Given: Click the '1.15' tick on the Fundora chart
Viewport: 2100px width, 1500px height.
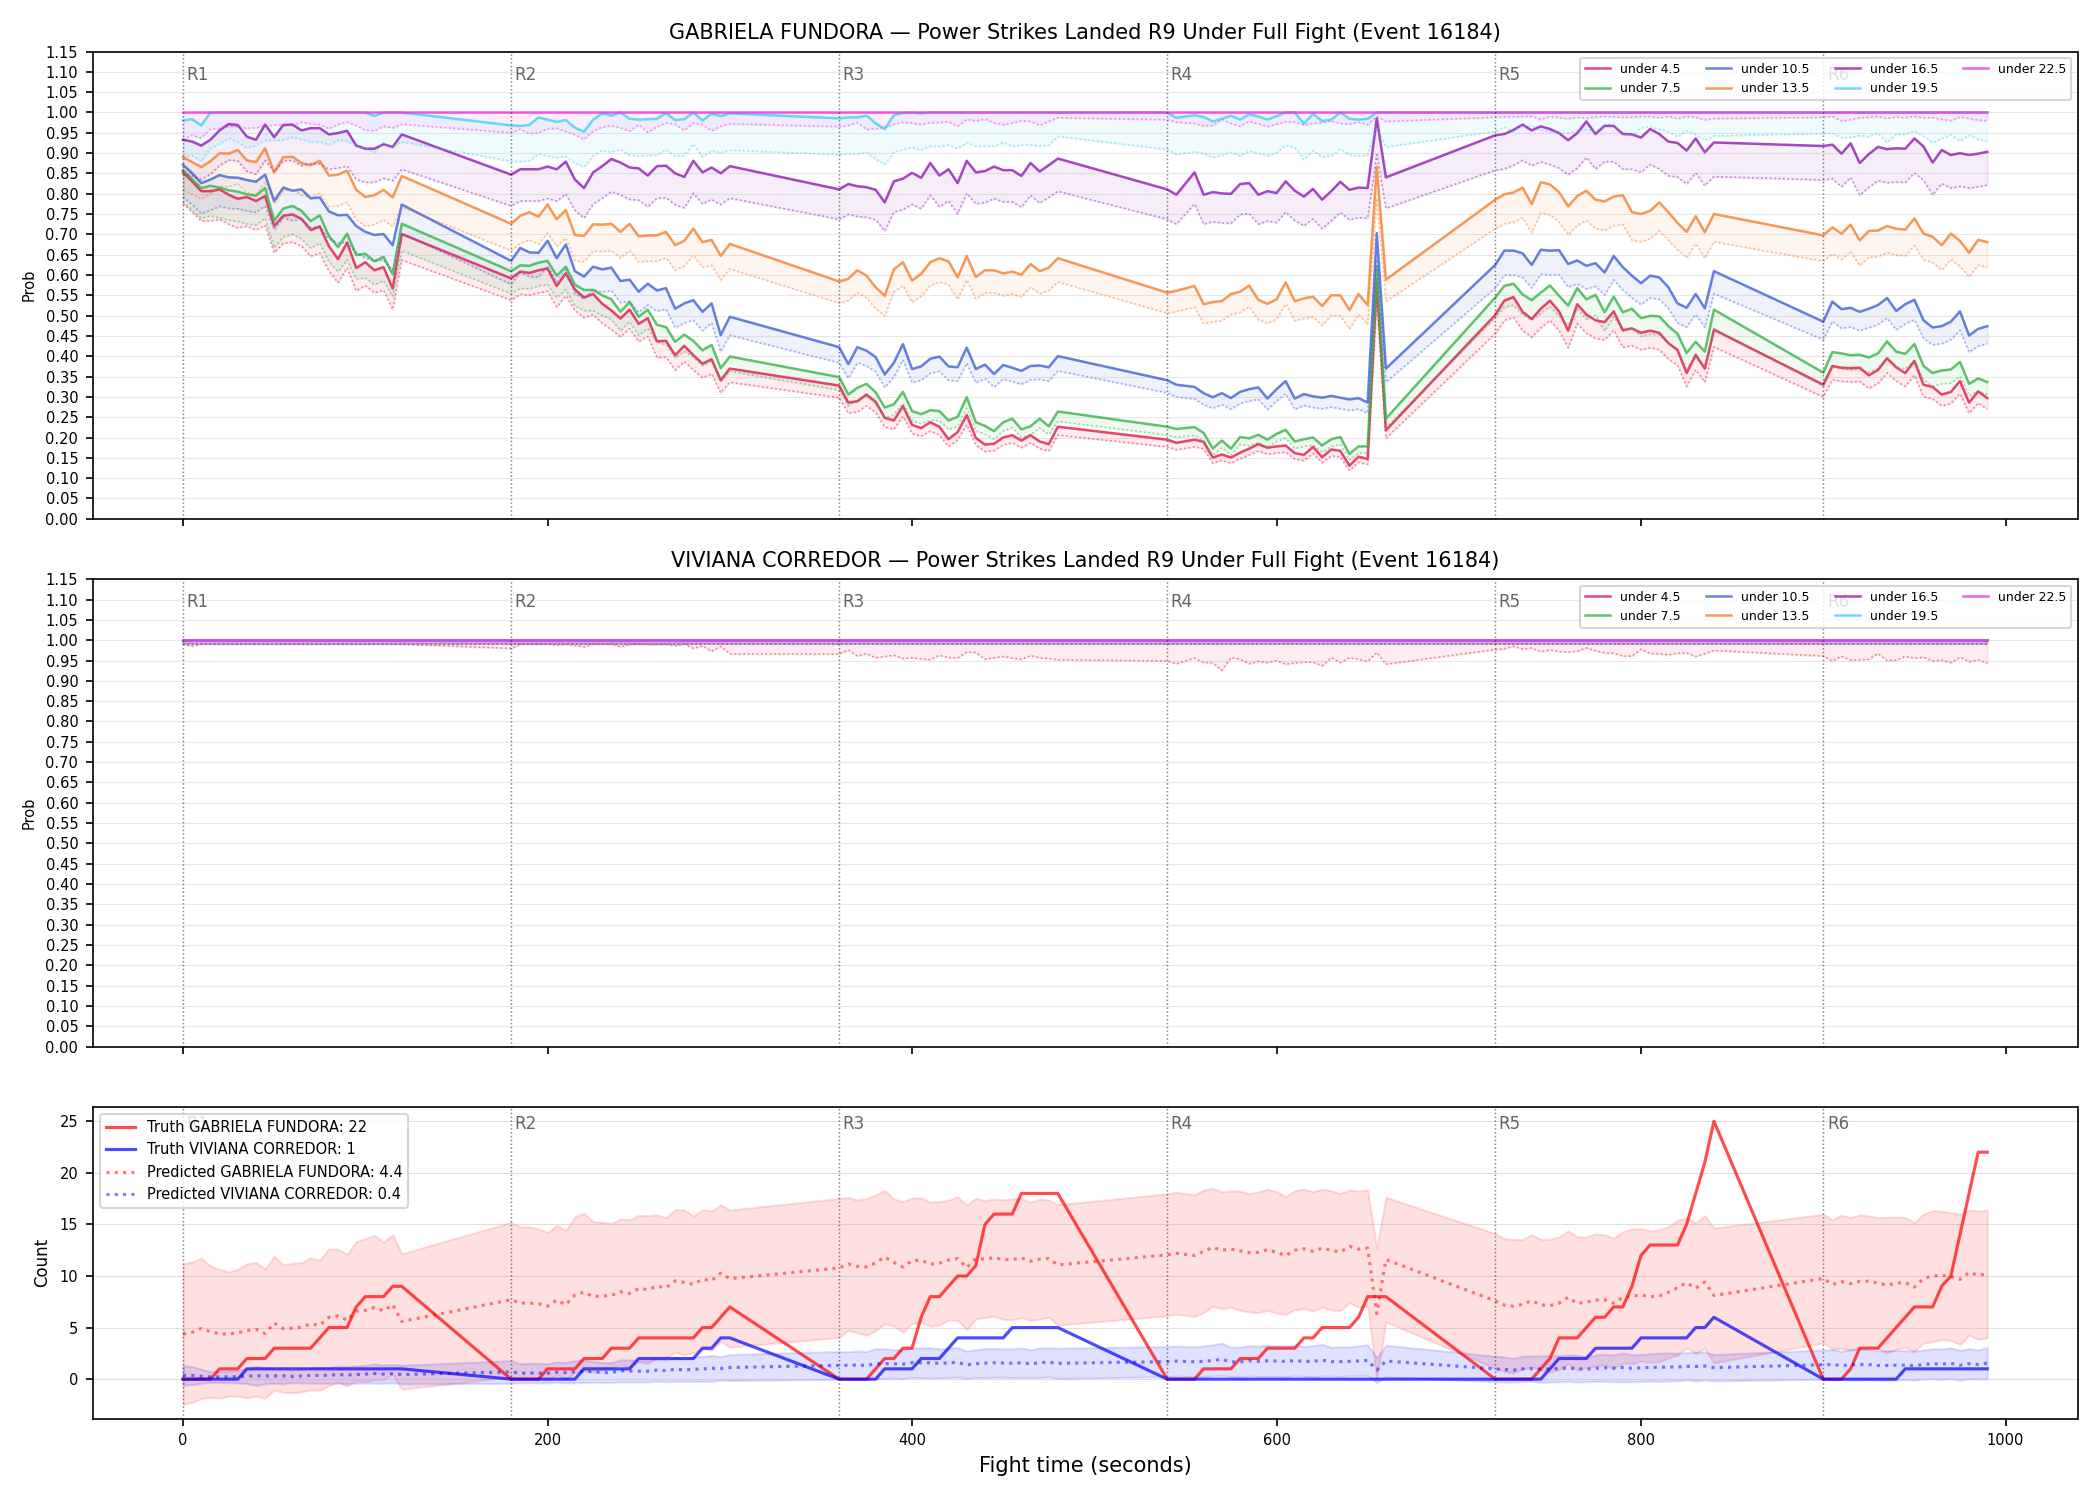Looking at the screenshot, I should click(62, 52).
